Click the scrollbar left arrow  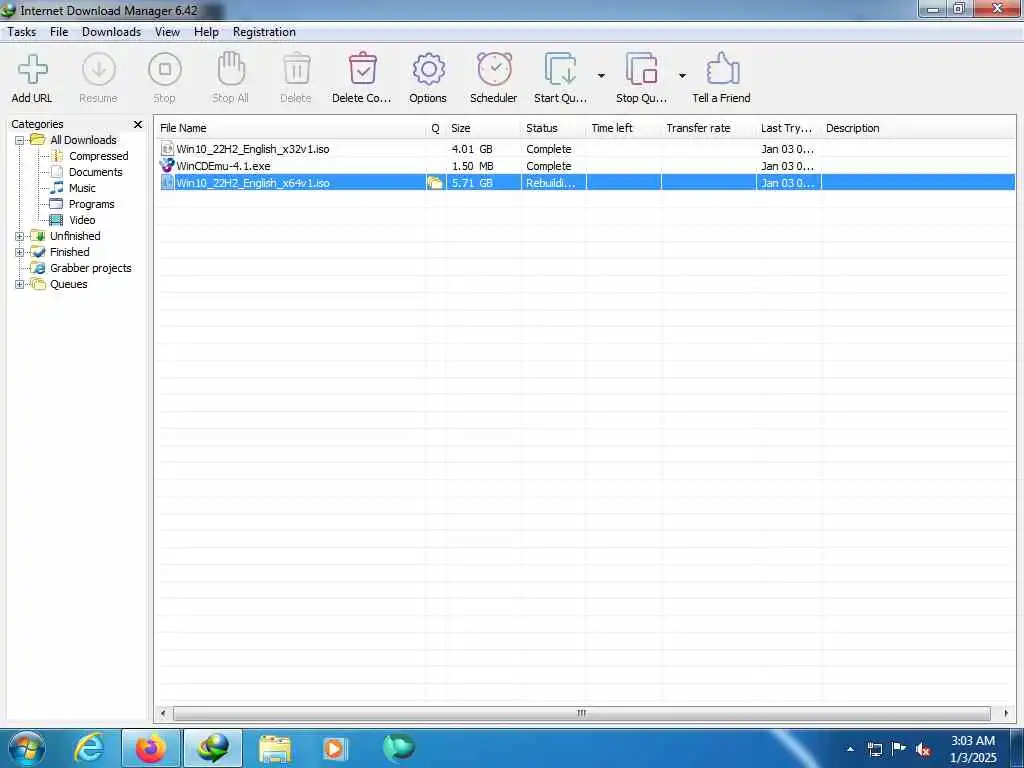click(163, 713)
